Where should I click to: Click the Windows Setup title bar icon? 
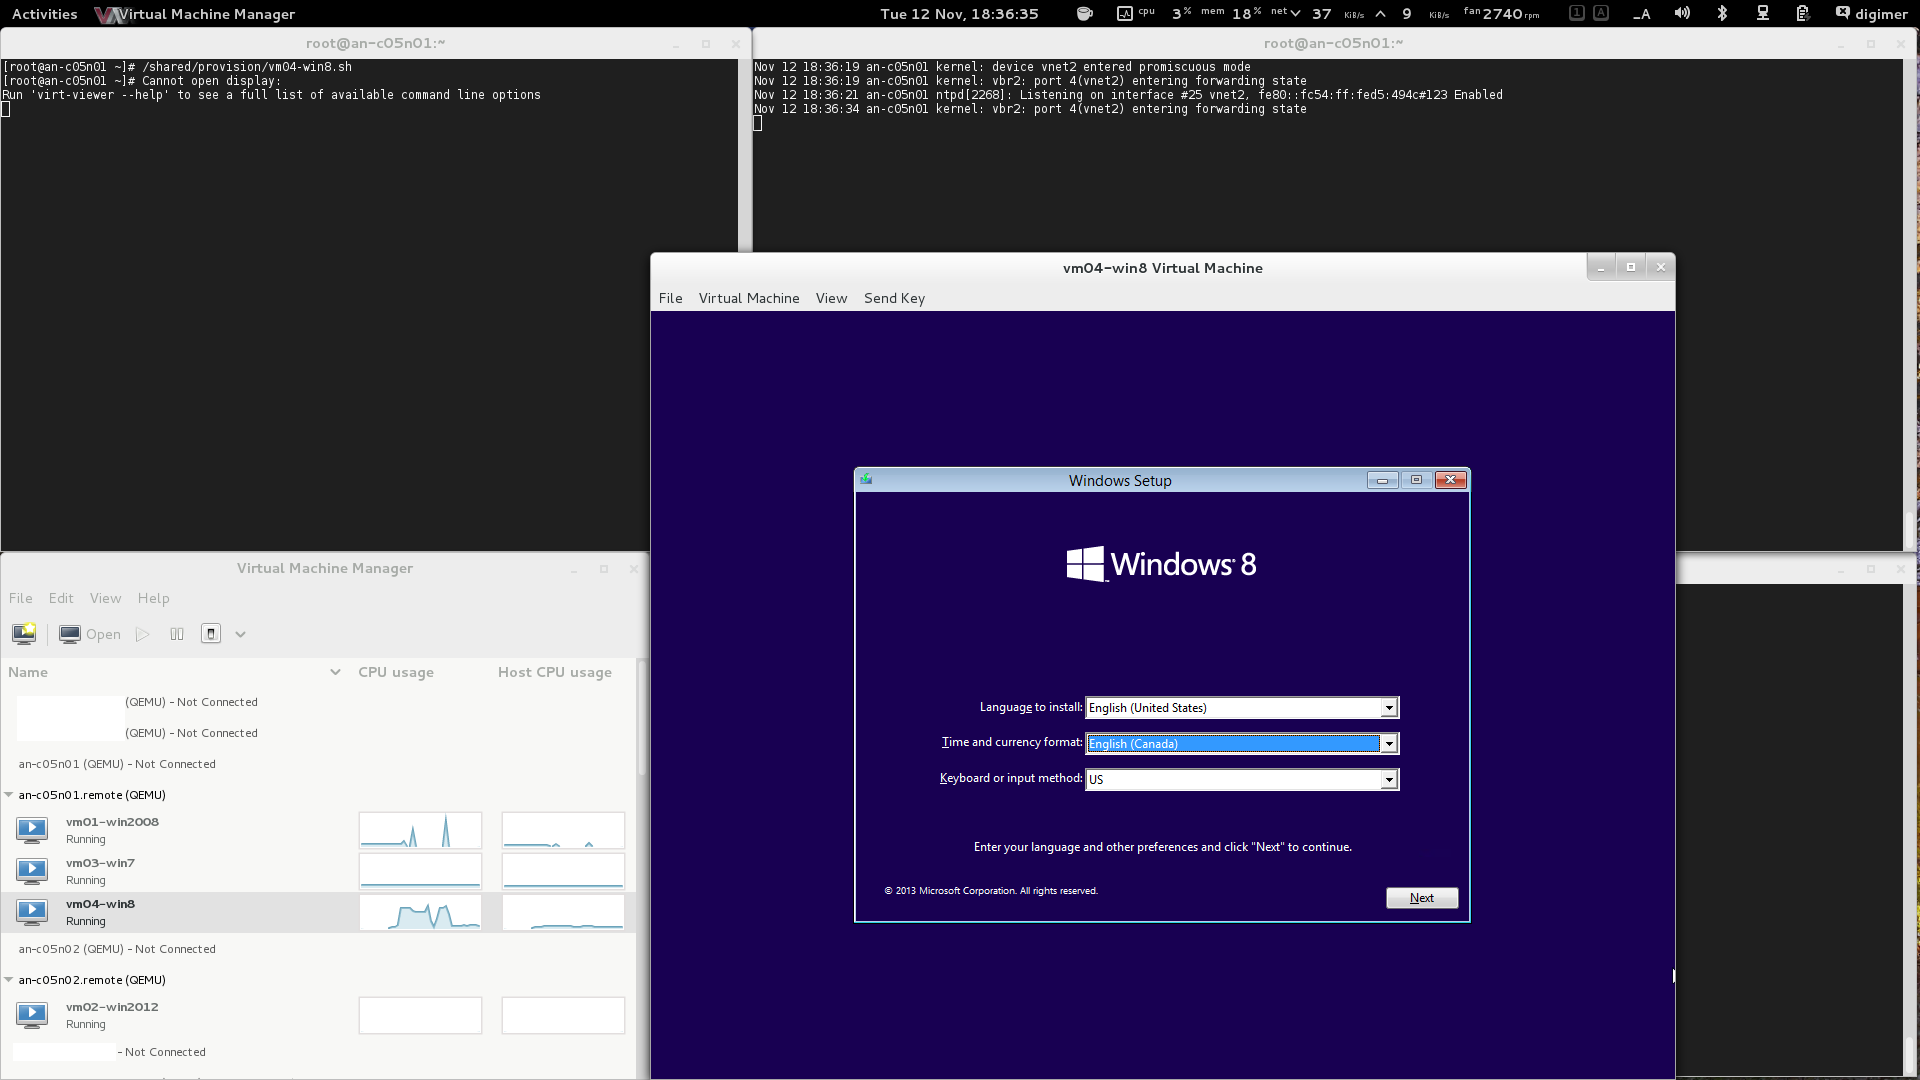(x=866, y=480)
